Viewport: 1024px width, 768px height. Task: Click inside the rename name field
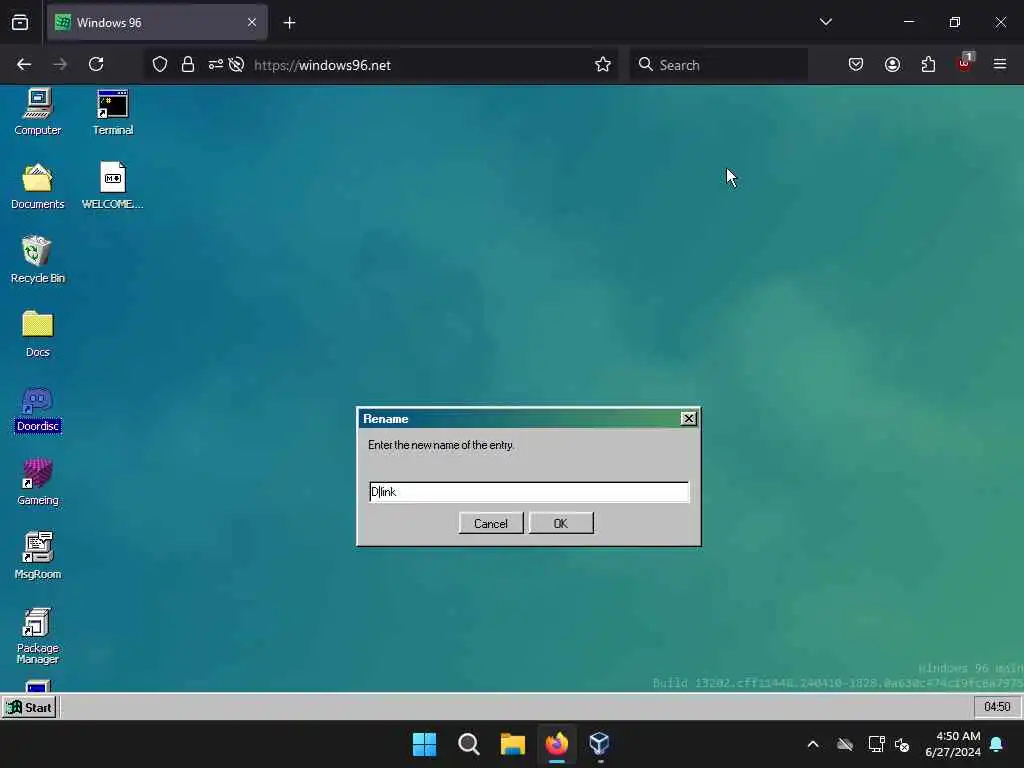pyautogui.click(x=529, y=492)
